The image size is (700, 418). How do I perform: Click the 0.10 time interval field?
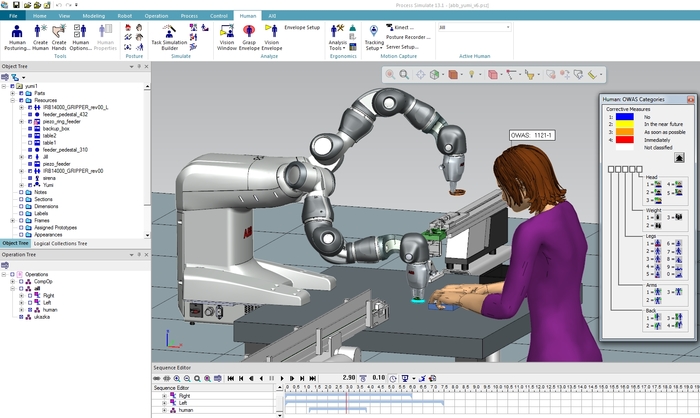[379, 378]
